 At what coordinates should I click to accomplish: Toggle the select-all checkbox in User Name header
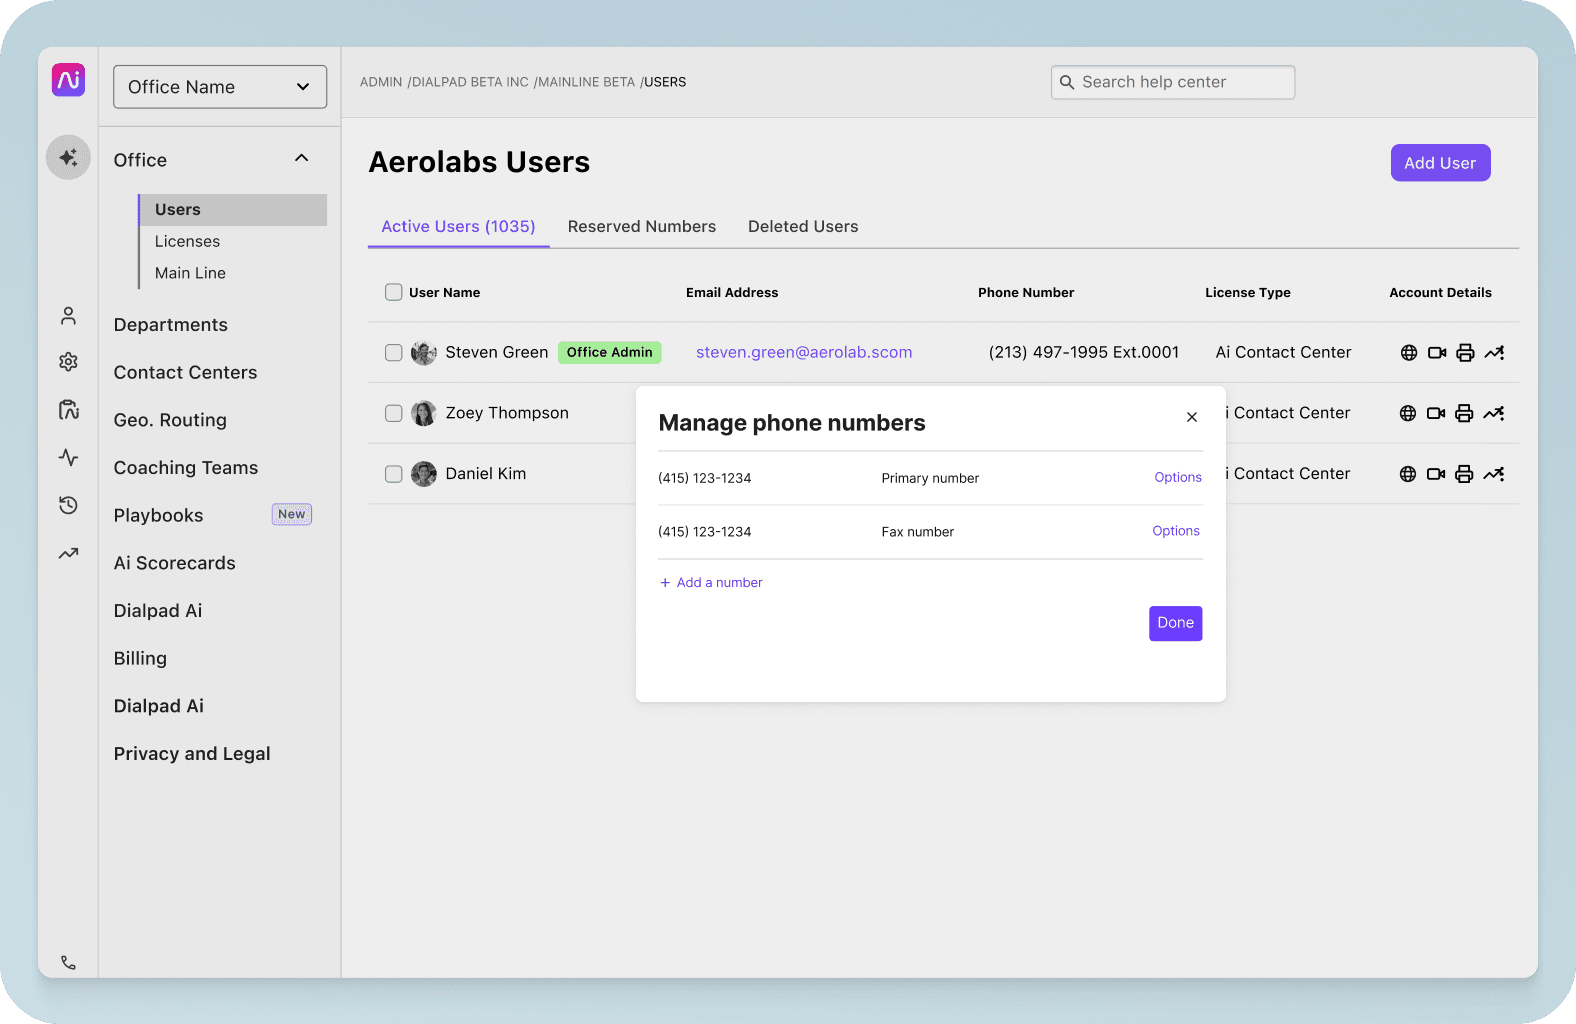pos(394,292)
